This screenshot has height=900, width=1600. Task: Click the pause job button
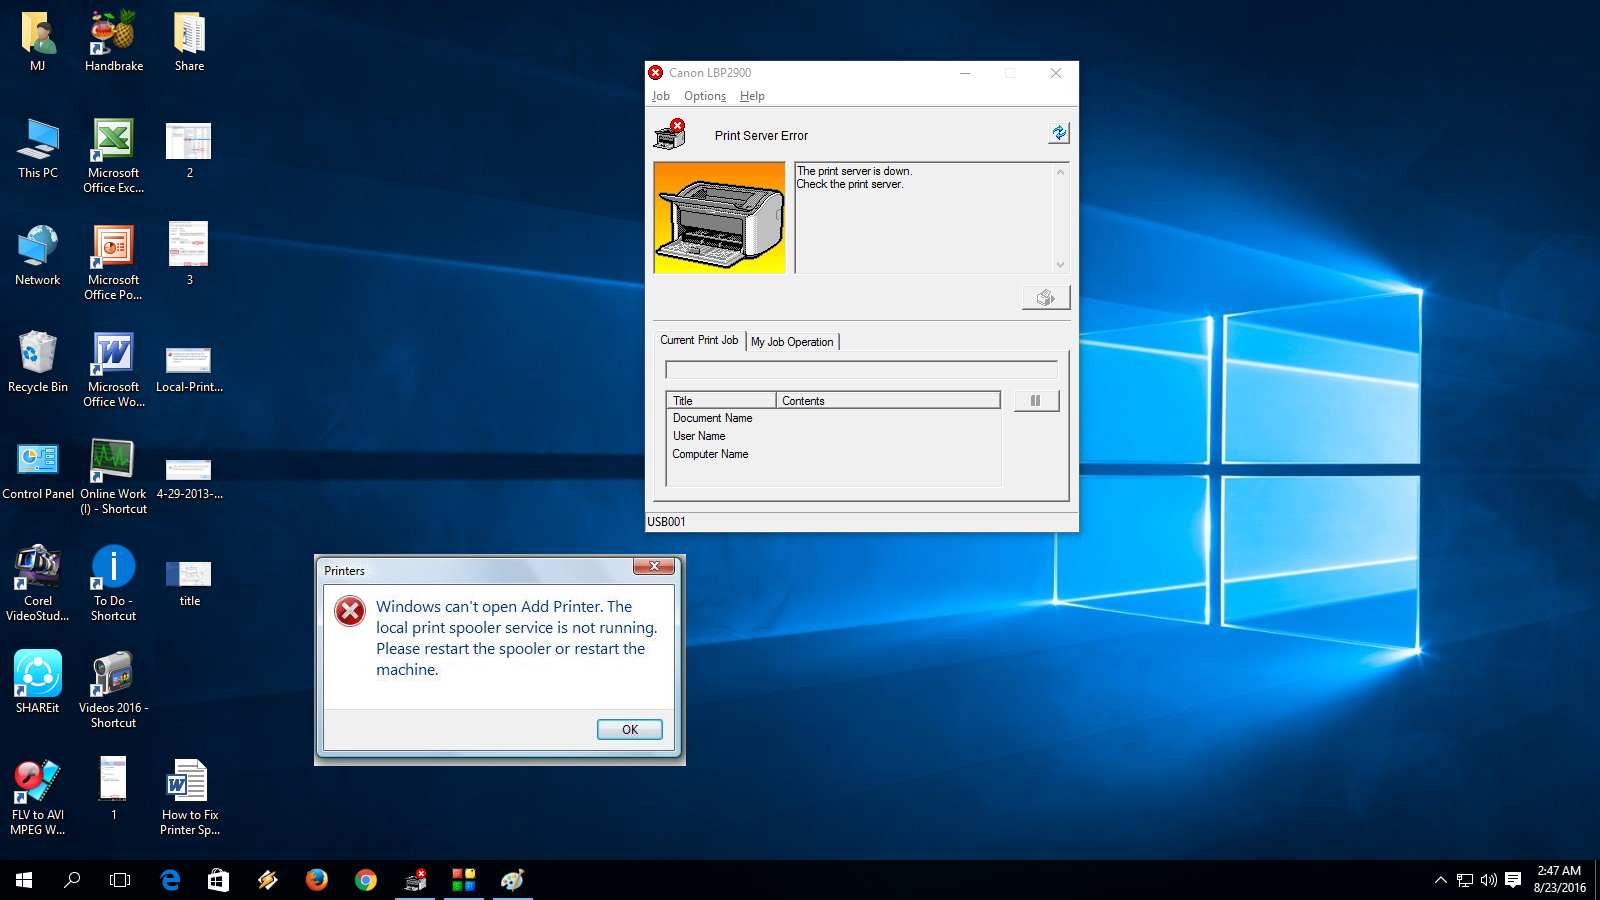tap(1036, 400)
